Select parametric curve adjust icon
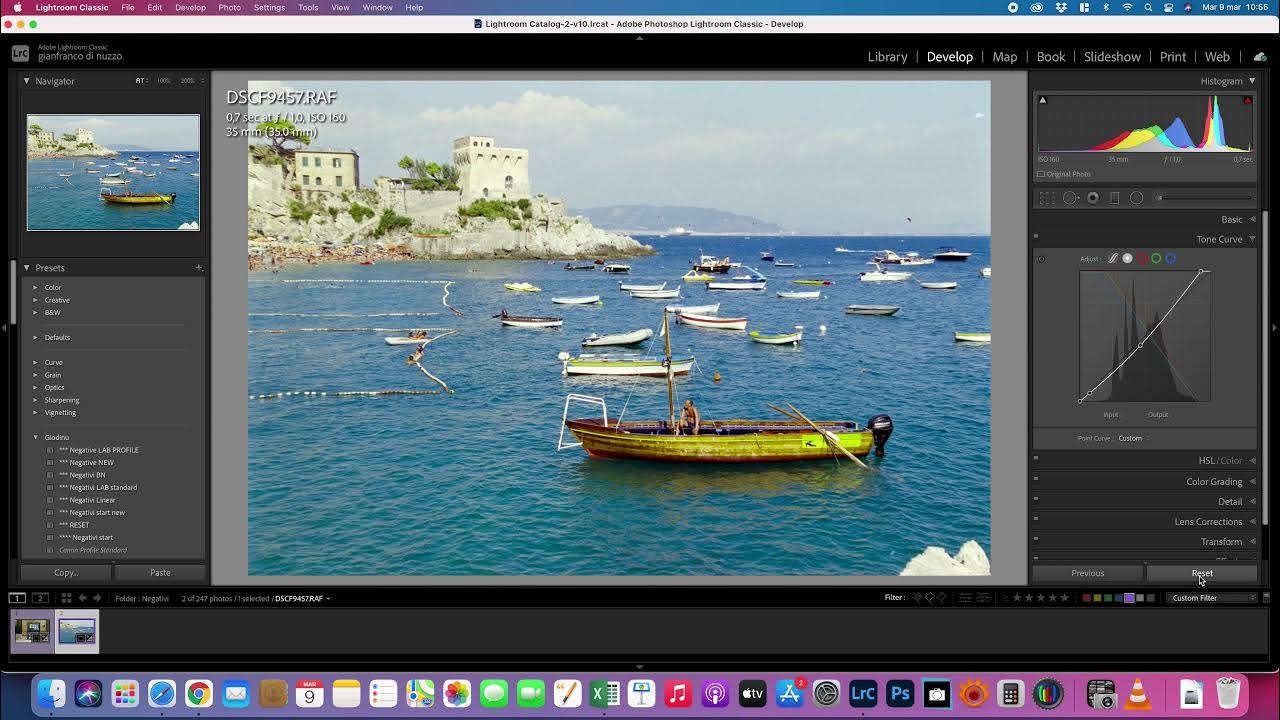1280x720 pixels. [1113, 258]
